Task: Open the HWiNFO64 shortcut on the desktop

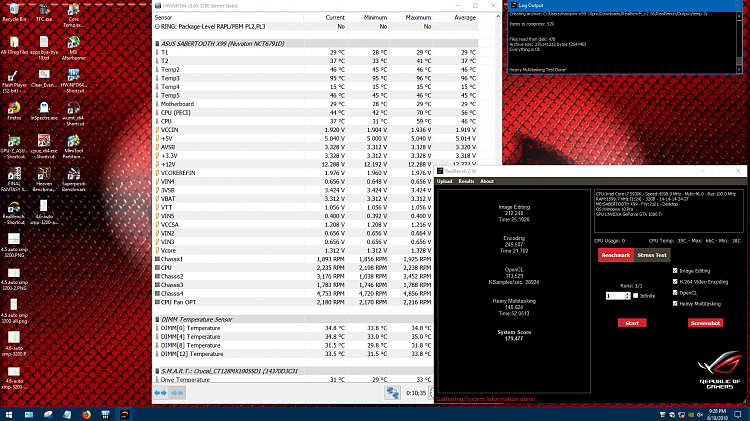Action: (x=73, y=81)
